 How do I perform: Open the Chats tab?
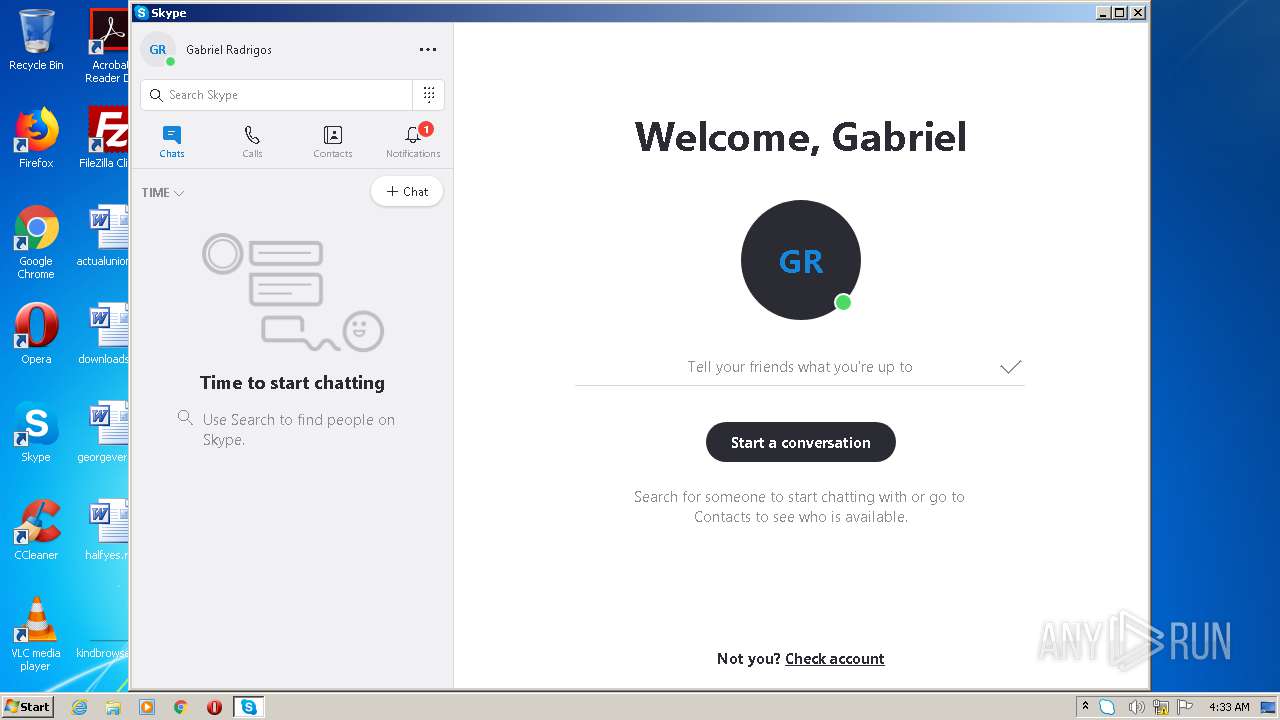click(x=172, y=142)
